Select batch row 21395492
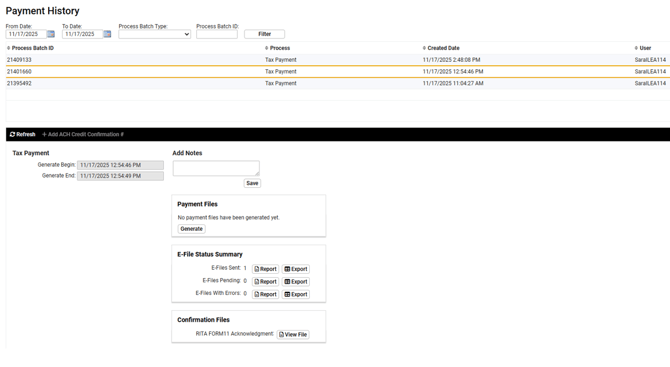The width and height of the screenshot is (670, 367). coord(338,83)
